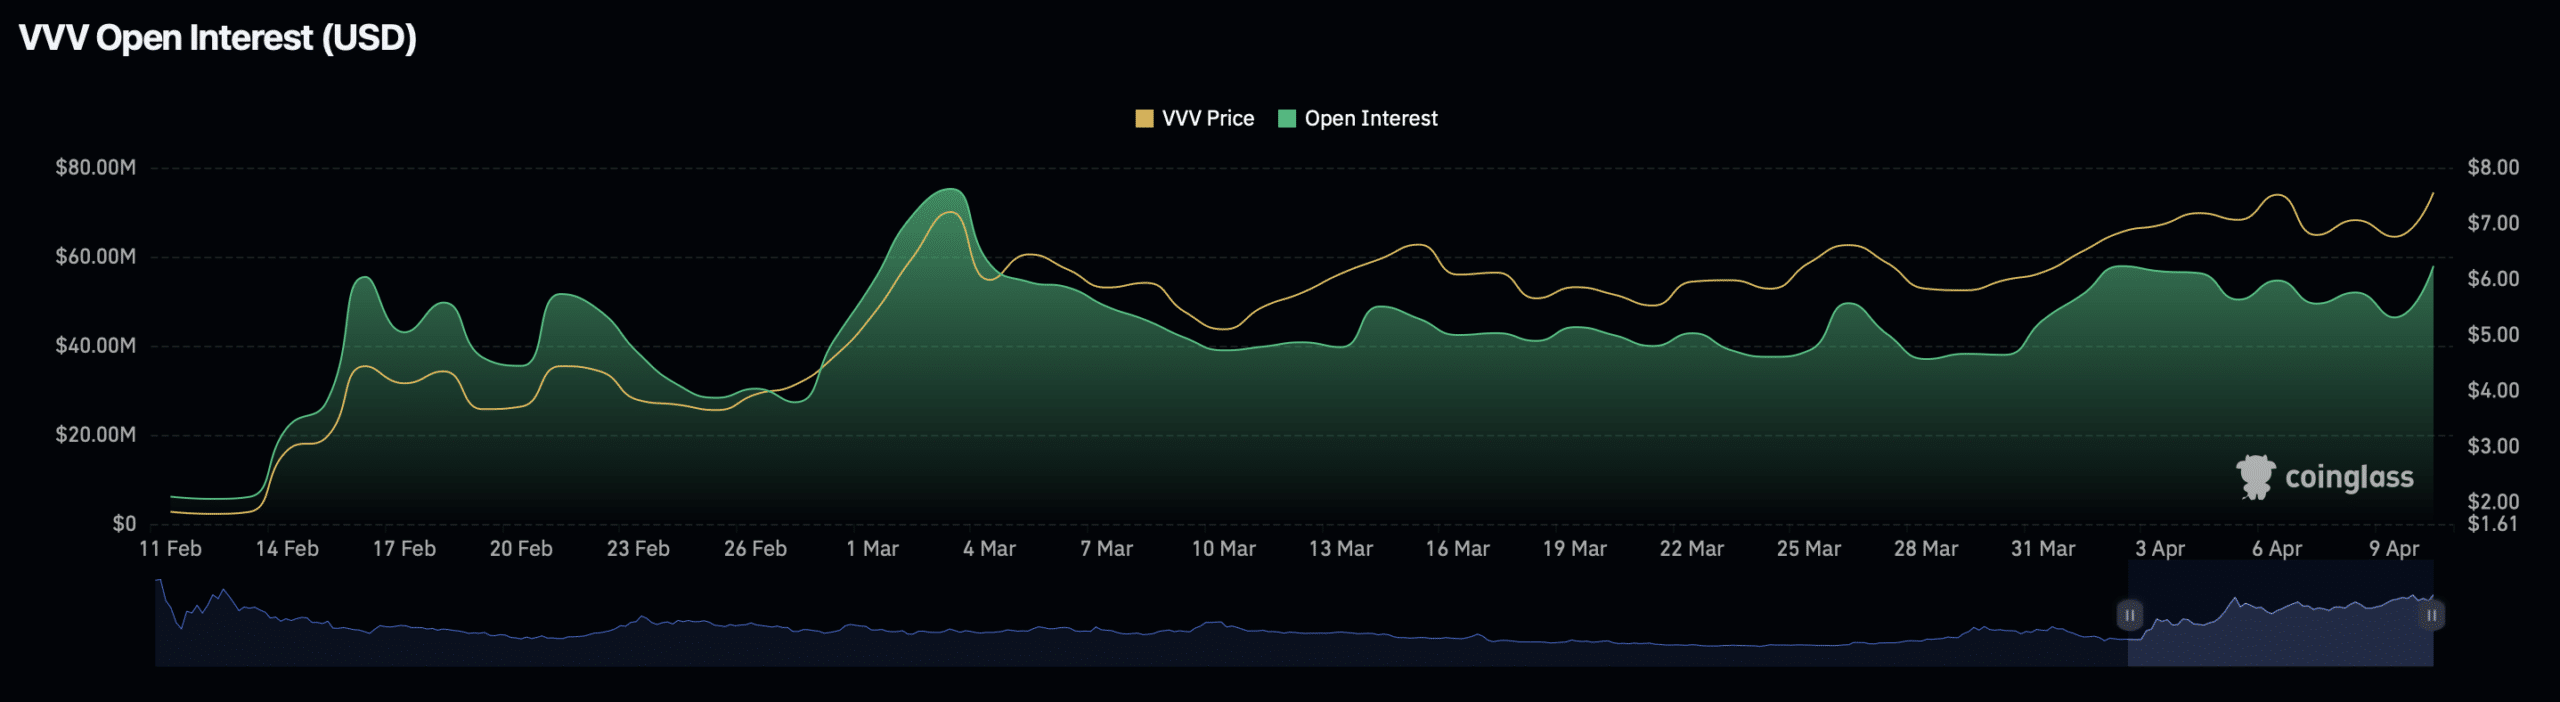Image resolution: width=2560 pixels, height=702 pixels.
Task: Toggle the VVV Price series label
Action: point(1207,119)
